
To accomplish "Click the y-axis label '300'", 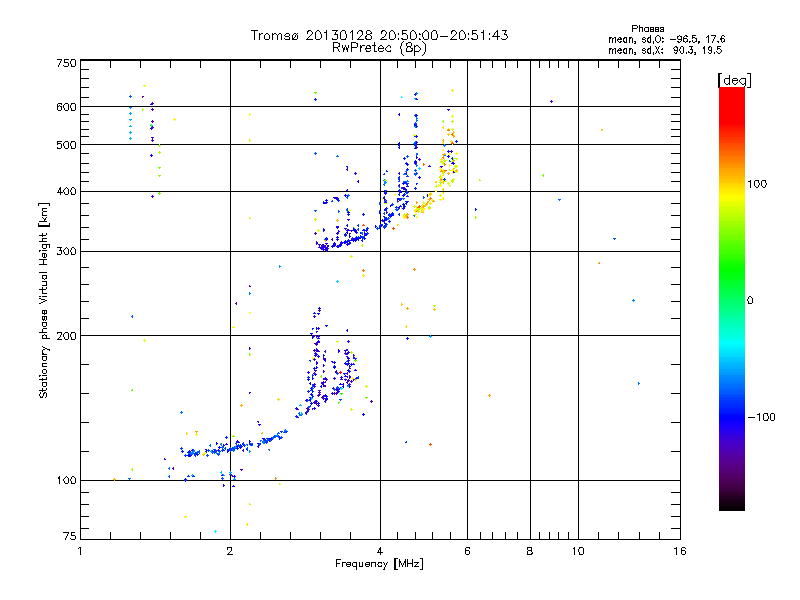I will click(67, 252).
